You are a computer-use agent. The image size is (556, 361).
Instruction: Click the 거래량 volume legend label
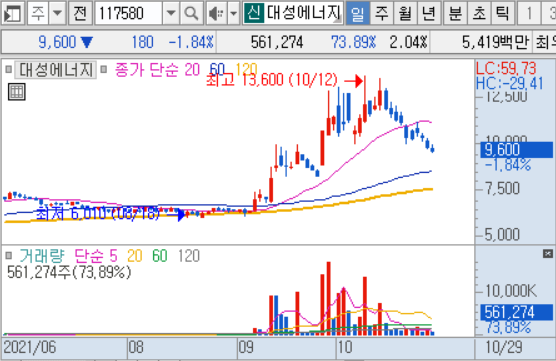pyautogui.click(x=42, y=256)
